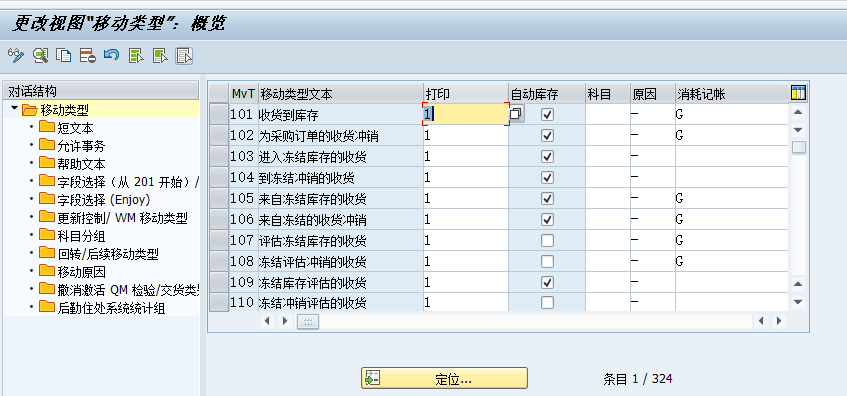Select row 101 via its row selector
Image resolution: width=847 pixels, height=396 pixels.
(x=219, y=115)
